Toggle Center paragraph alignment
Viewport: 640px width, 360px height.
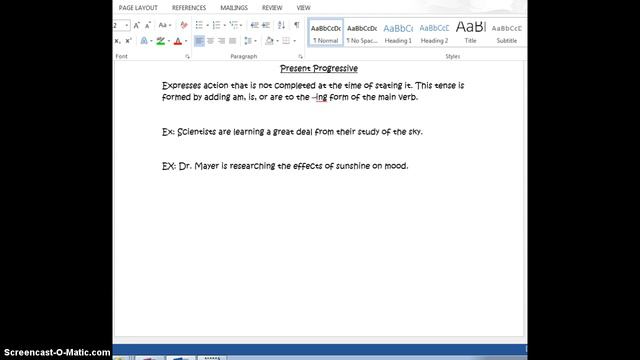click(210, 41)
